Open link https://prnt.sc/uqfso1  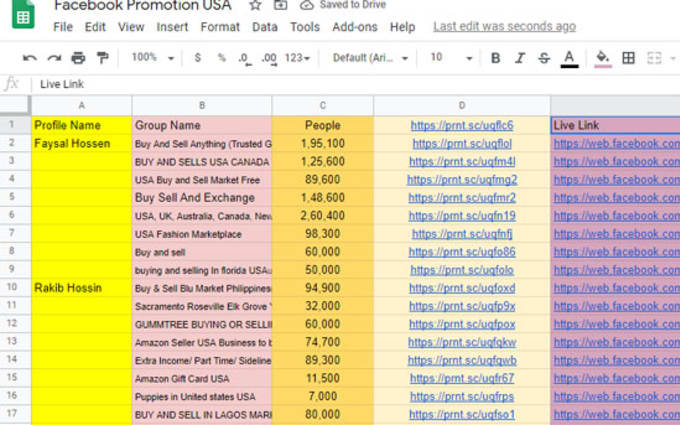pyautogui.click(x=462, y=414)
